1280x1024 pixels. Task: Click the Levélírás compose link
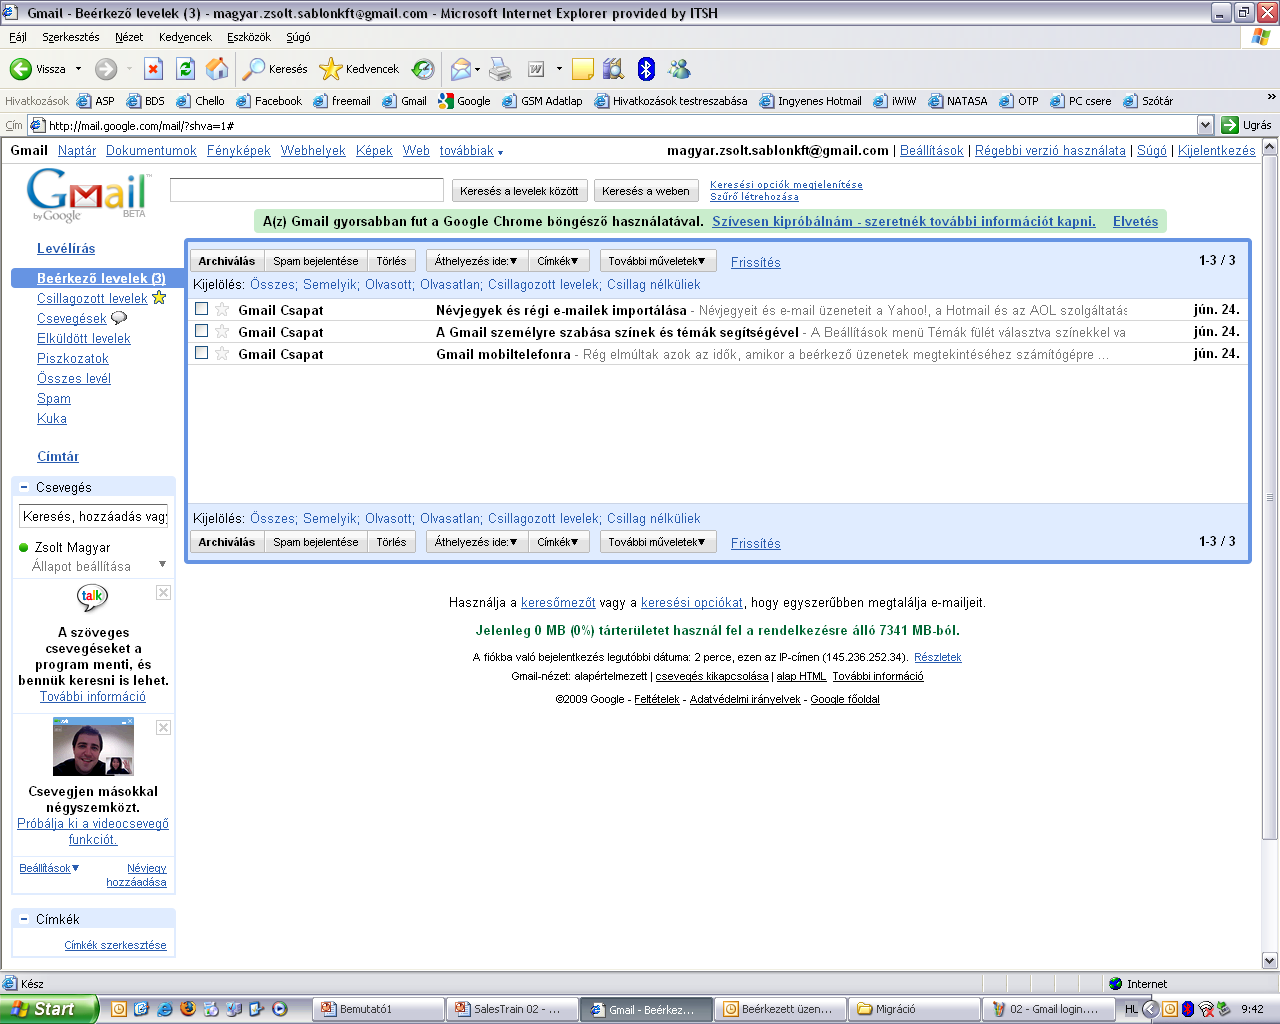66,248
